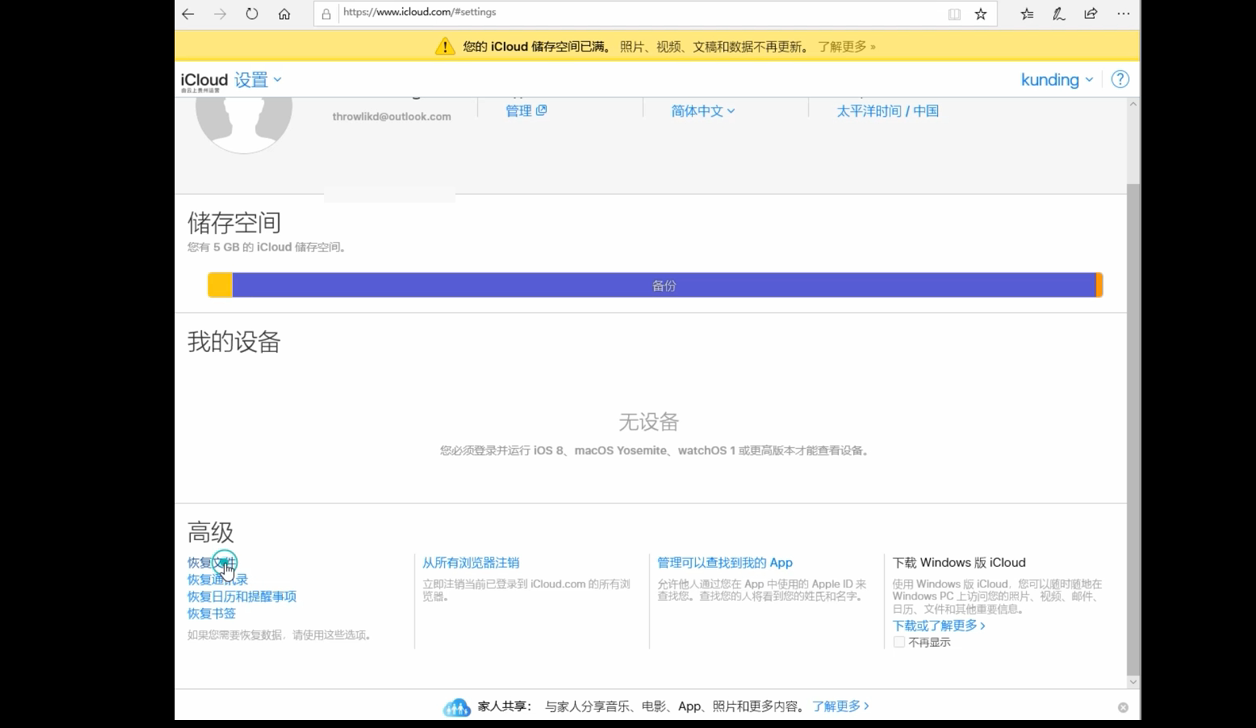This screenshot has width=1256, height=728.
Task: Click the back navigation arrow
Action: tap(186, 13)
